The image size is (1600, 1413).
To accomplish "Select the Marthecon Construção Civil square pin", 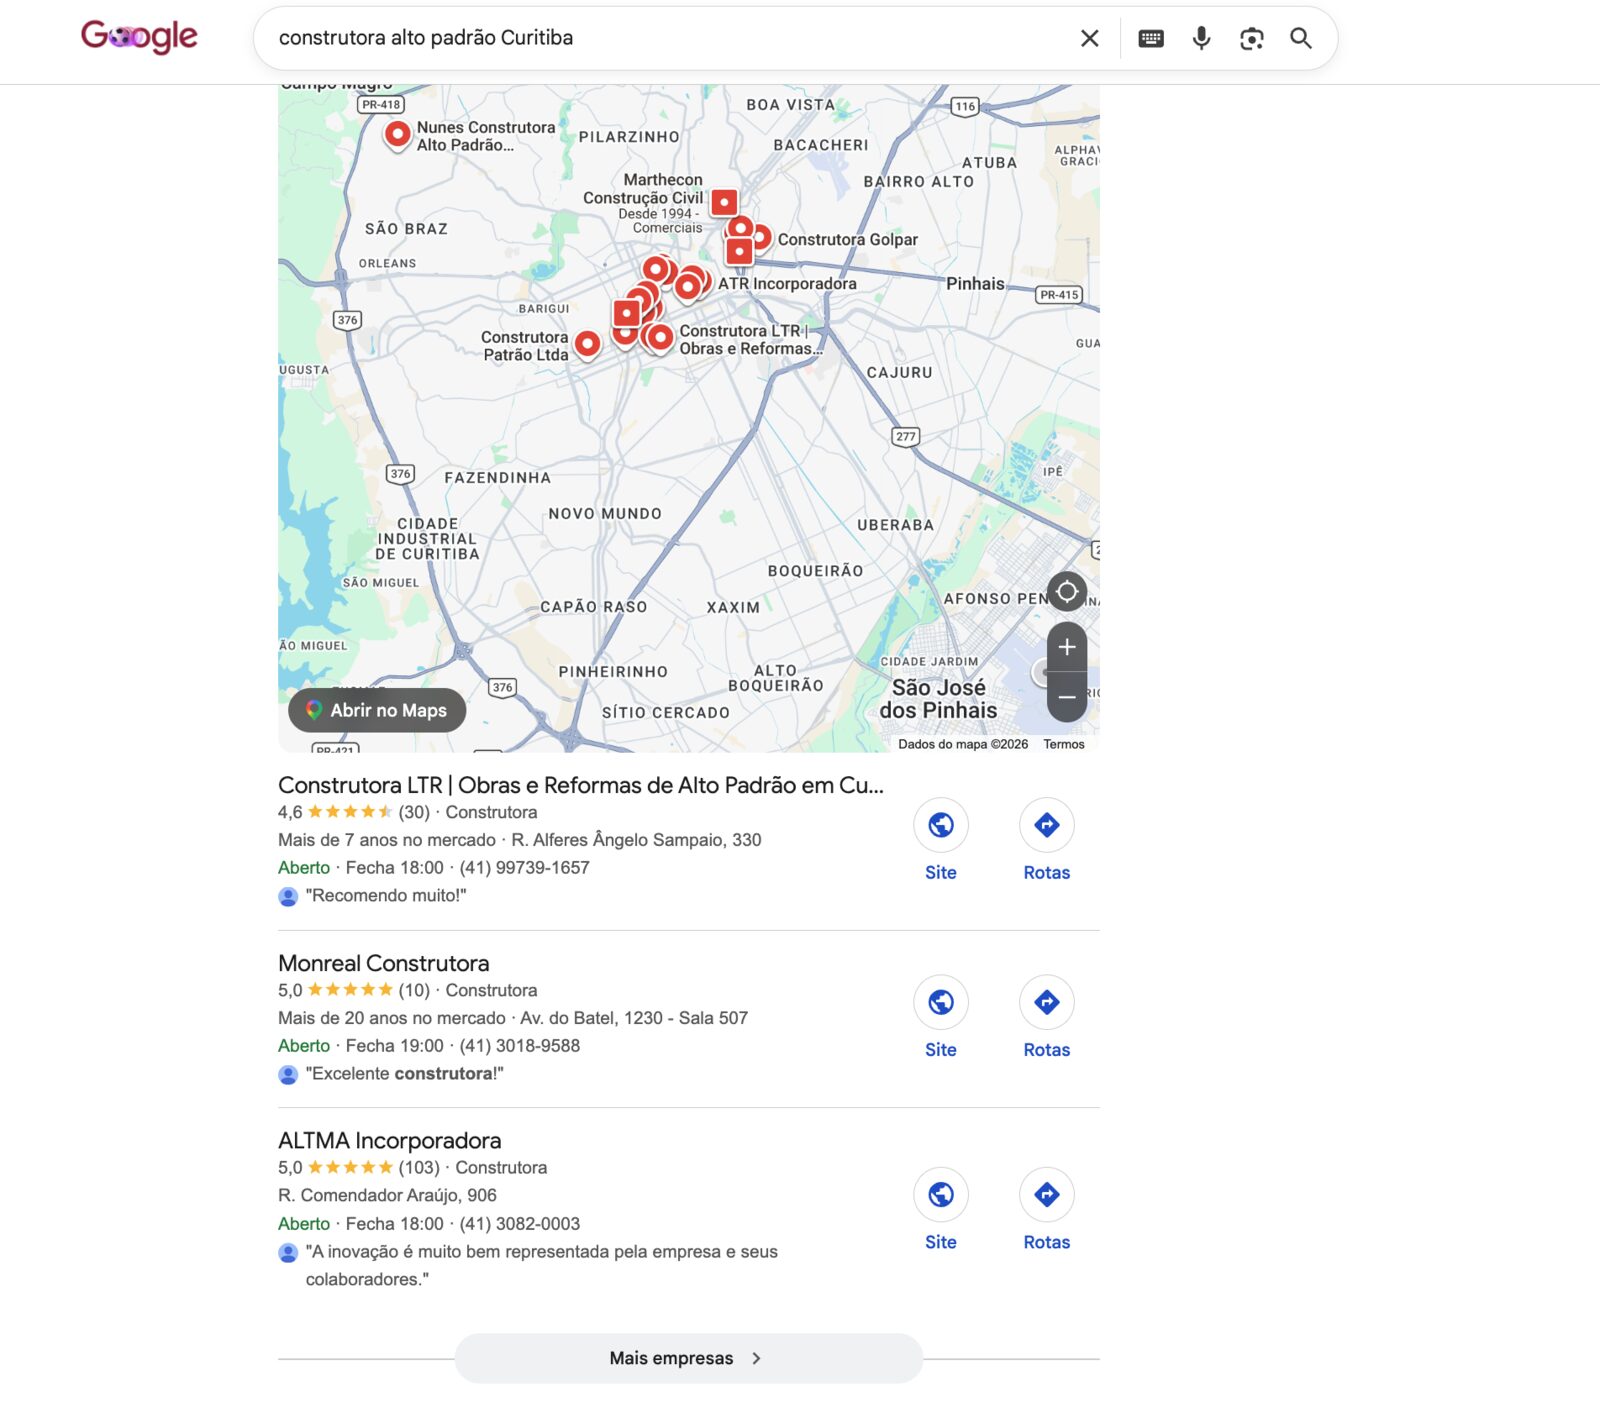I will tap(724, 203).
